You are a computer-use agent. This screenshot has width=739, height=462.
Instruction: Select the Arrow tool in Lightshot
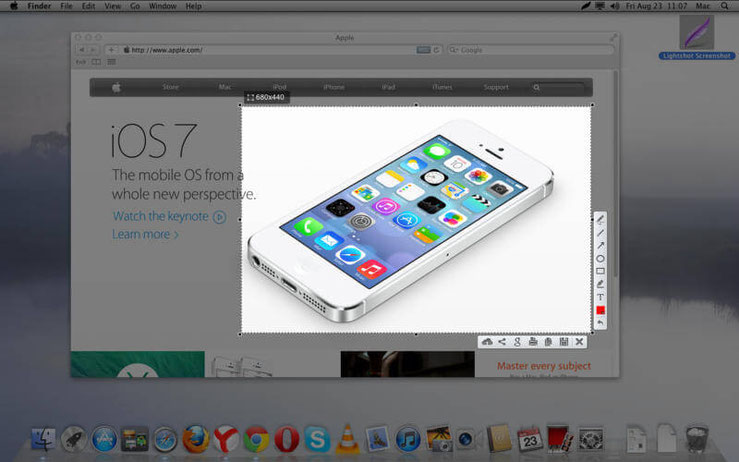[x=600, y=246]
